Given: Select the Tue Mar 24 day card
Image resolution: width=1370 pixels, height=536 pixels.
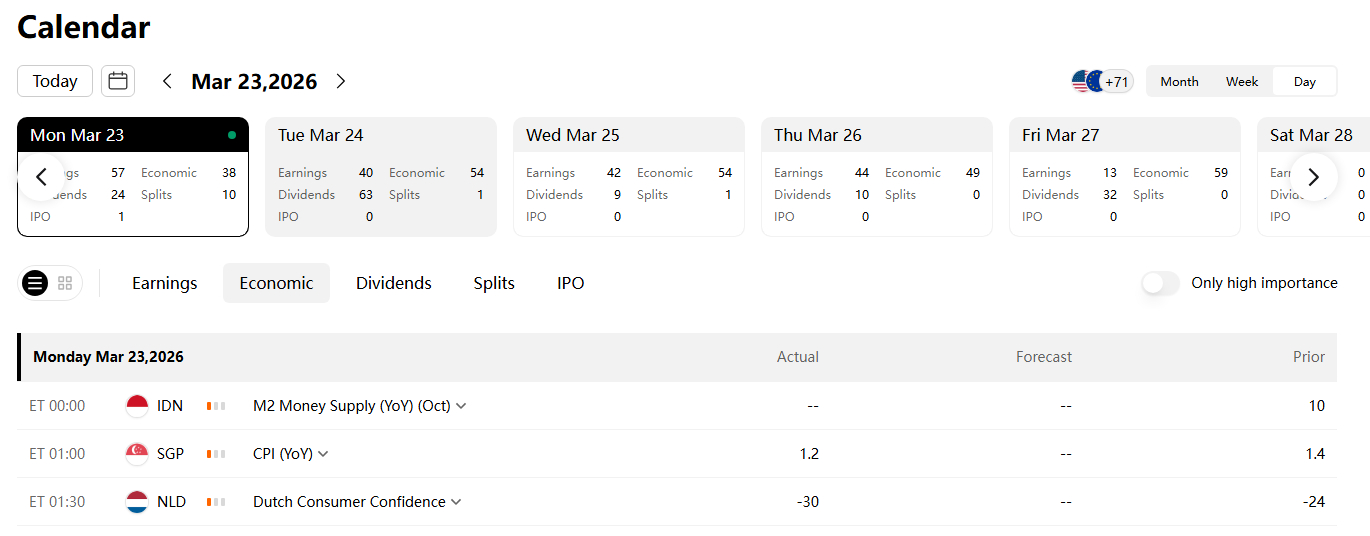Looking at the screenshot, I should tap(380, 177).
